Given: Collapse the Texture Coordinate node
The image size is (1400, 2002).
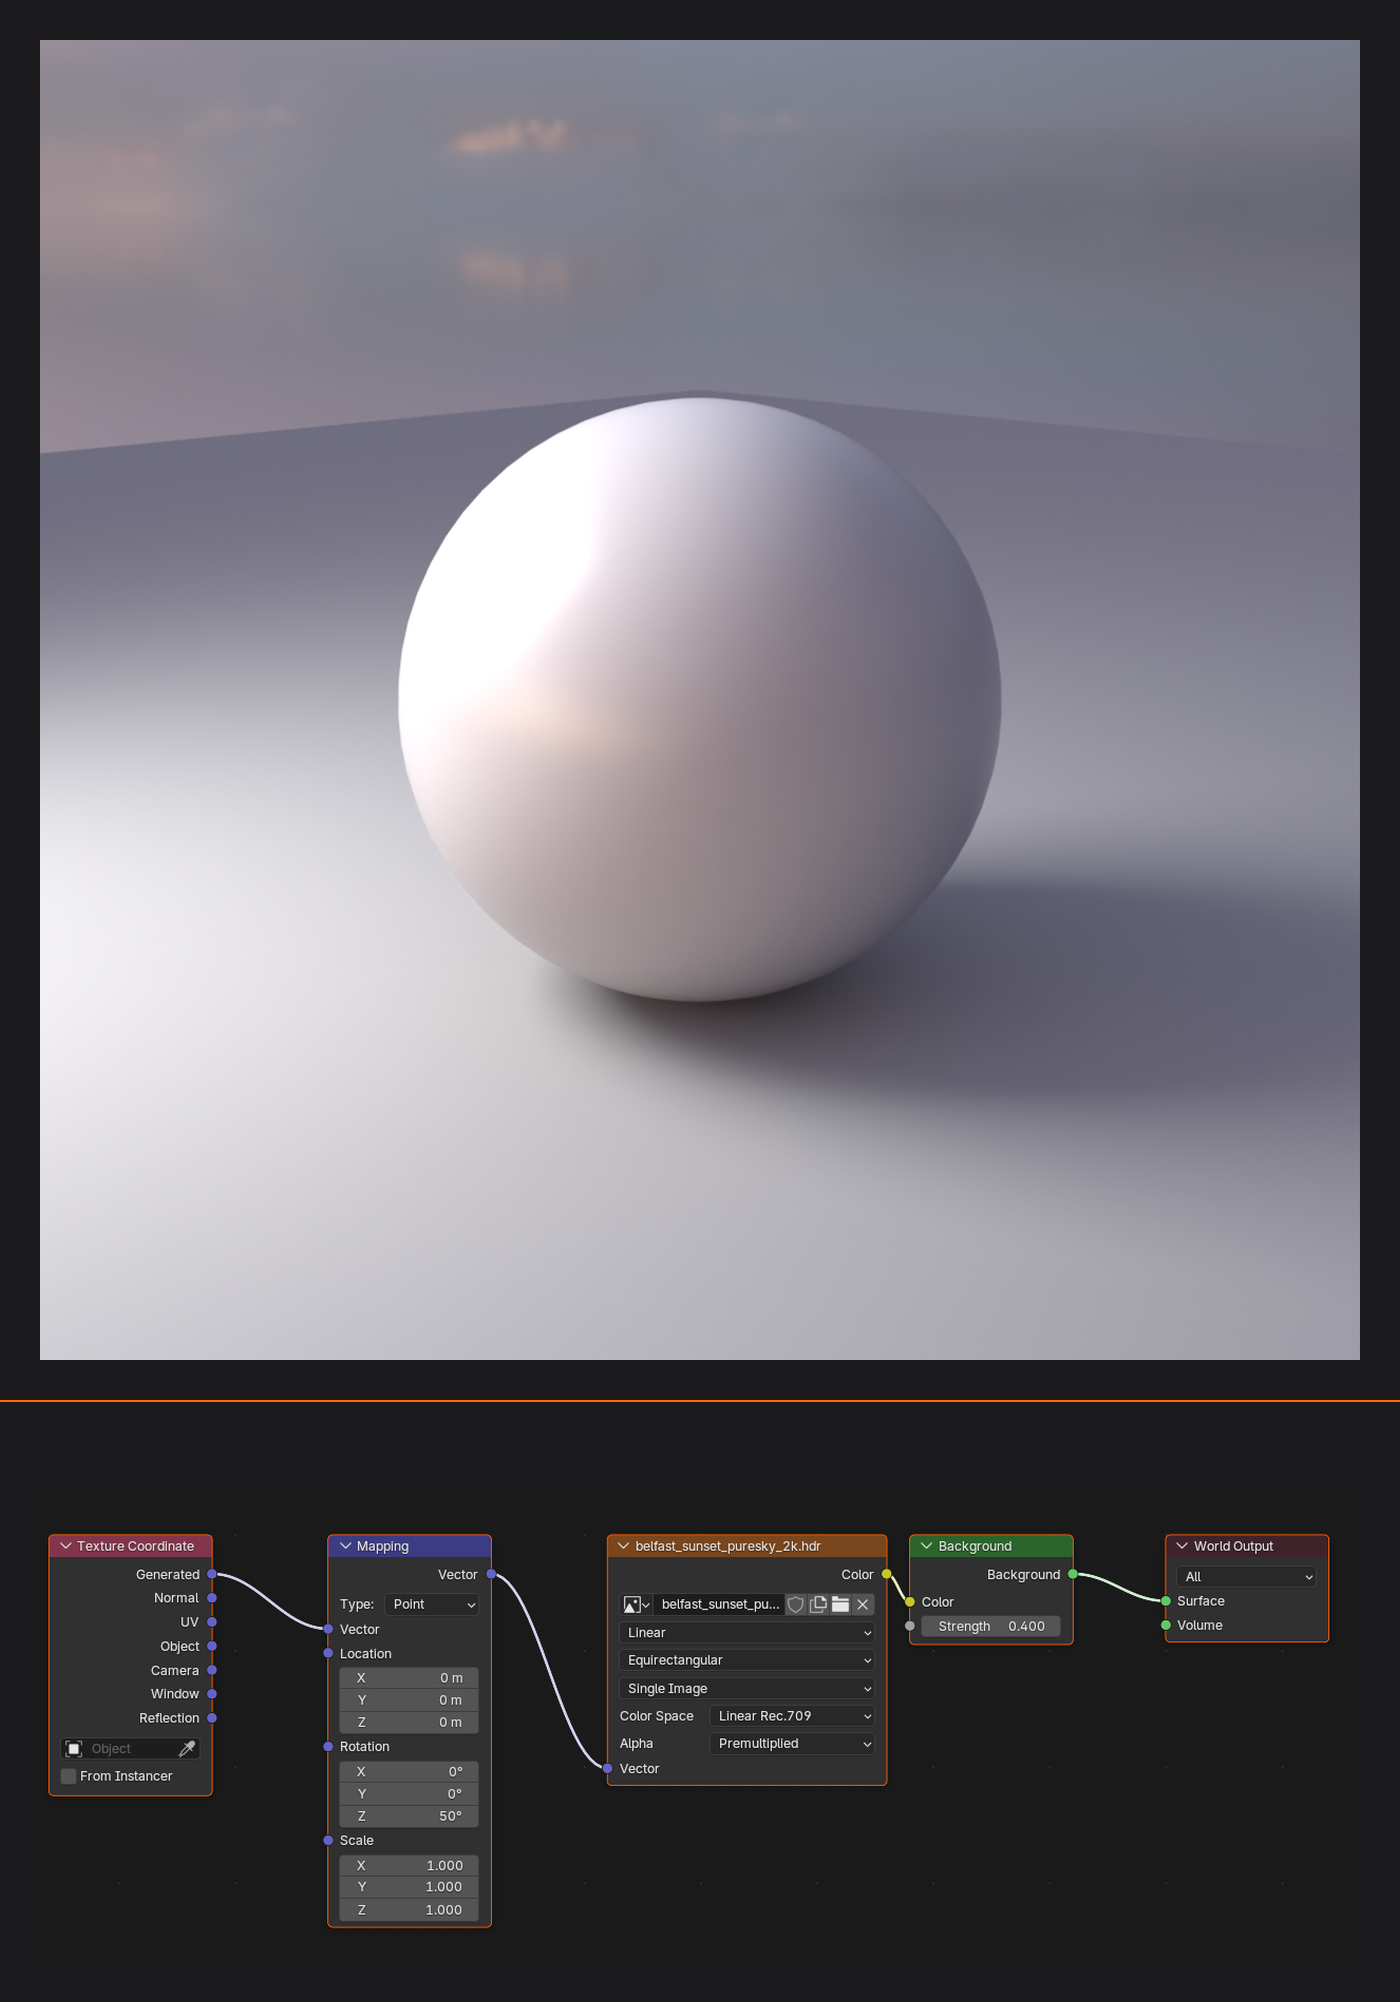Looking at the screenshot, I should click(66, 1546).
